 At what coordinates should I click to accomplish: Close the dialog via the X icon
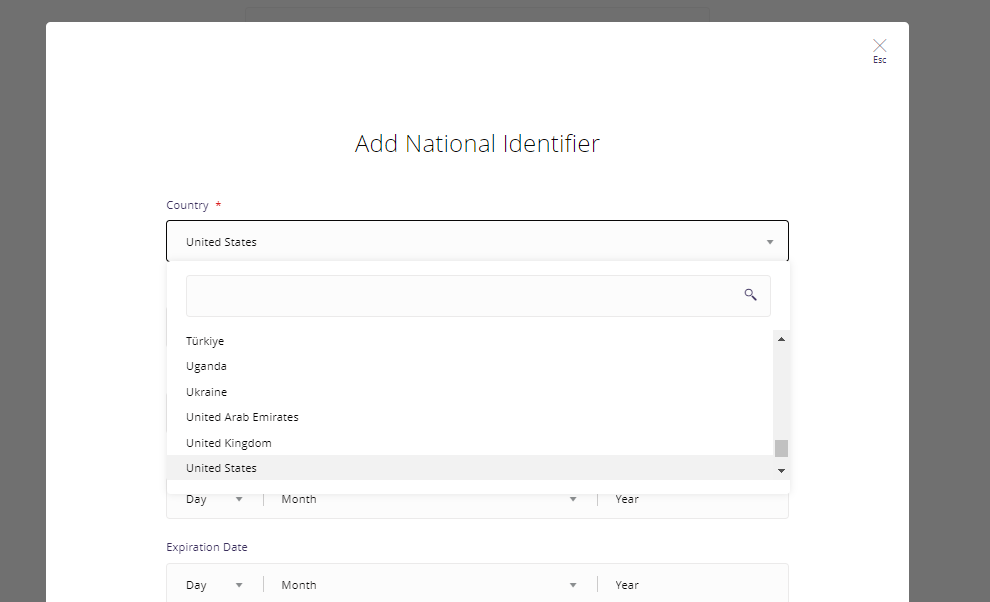click(879, 45)
